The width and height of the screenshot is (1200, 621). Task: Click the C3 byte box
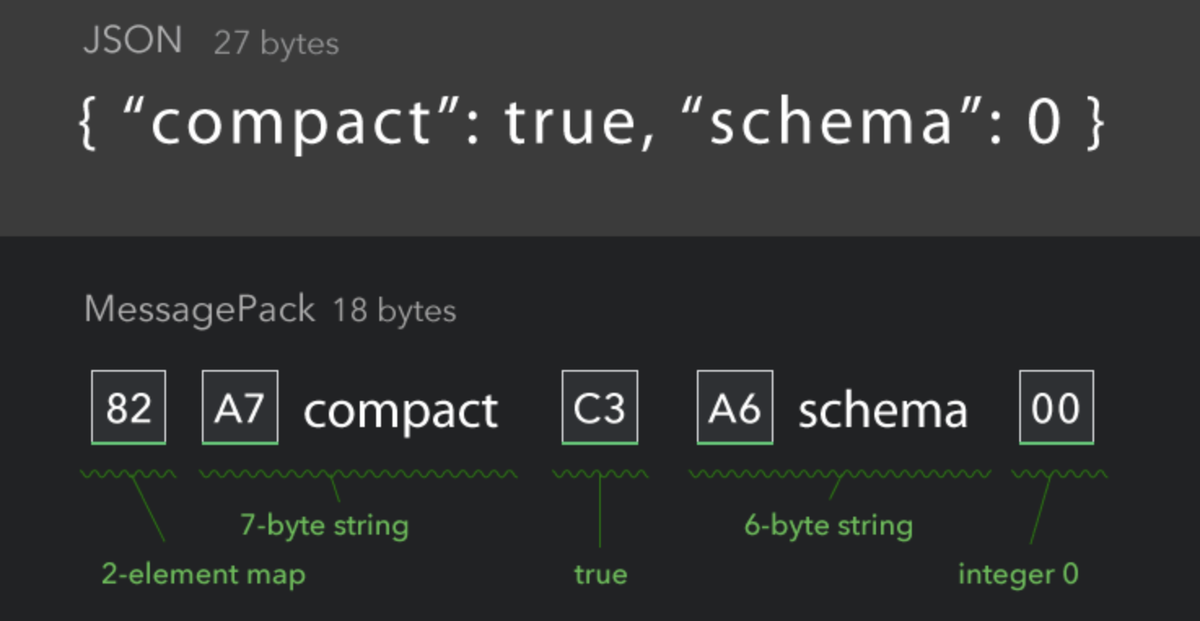[x=600, y=408]
